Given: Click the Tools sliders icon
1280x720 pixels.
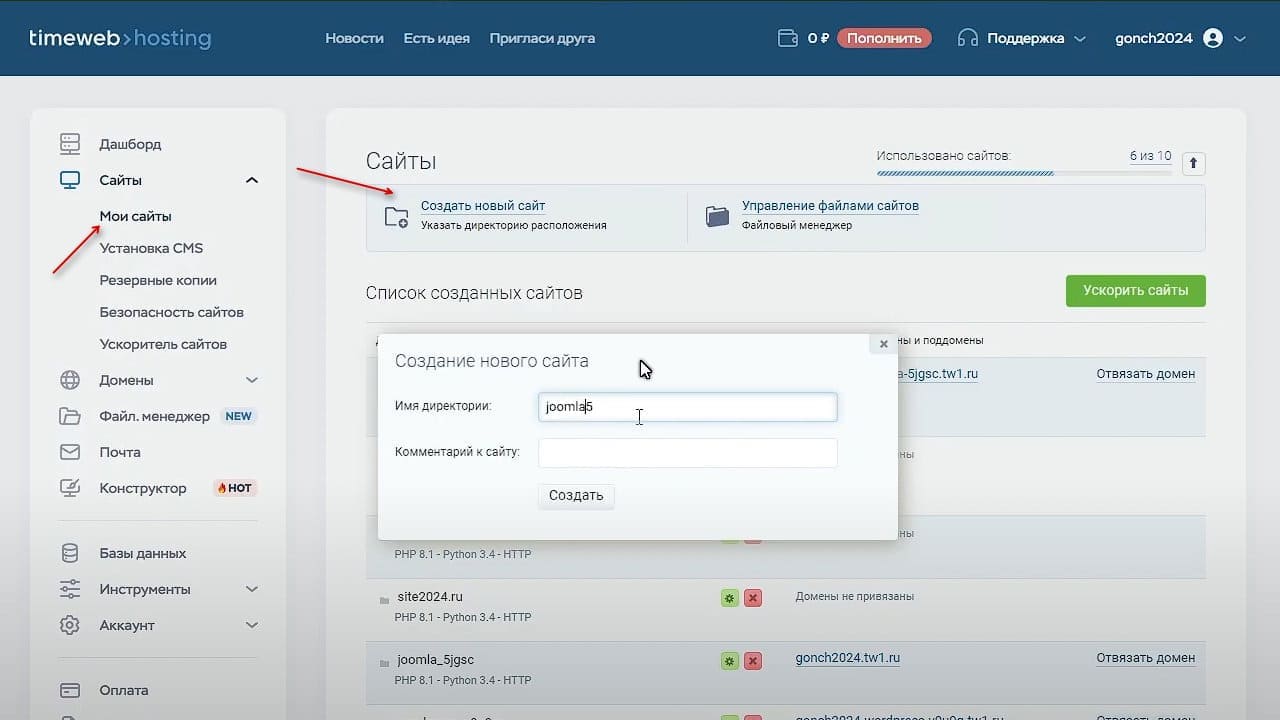Looking at the screenshot, I should [x=70, y=589].
